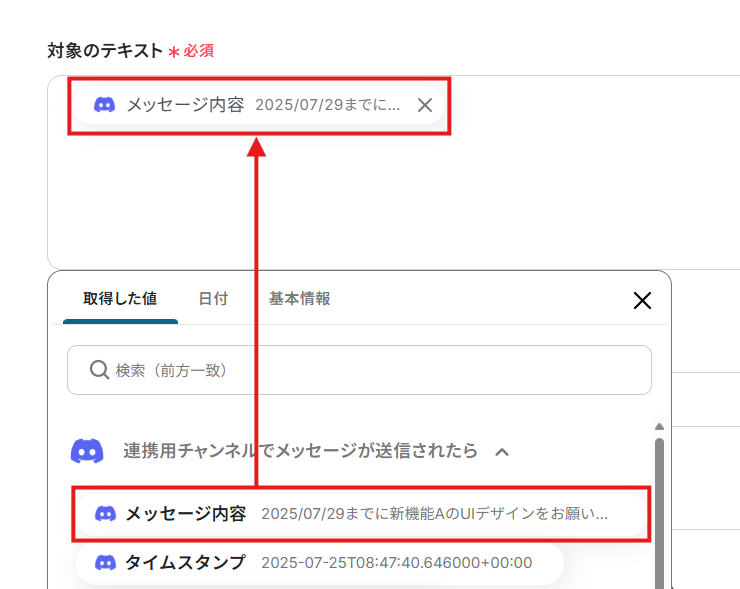Close the 取得した値 picker panel
This screenshot has width=740, height=589.
[642, 300]
